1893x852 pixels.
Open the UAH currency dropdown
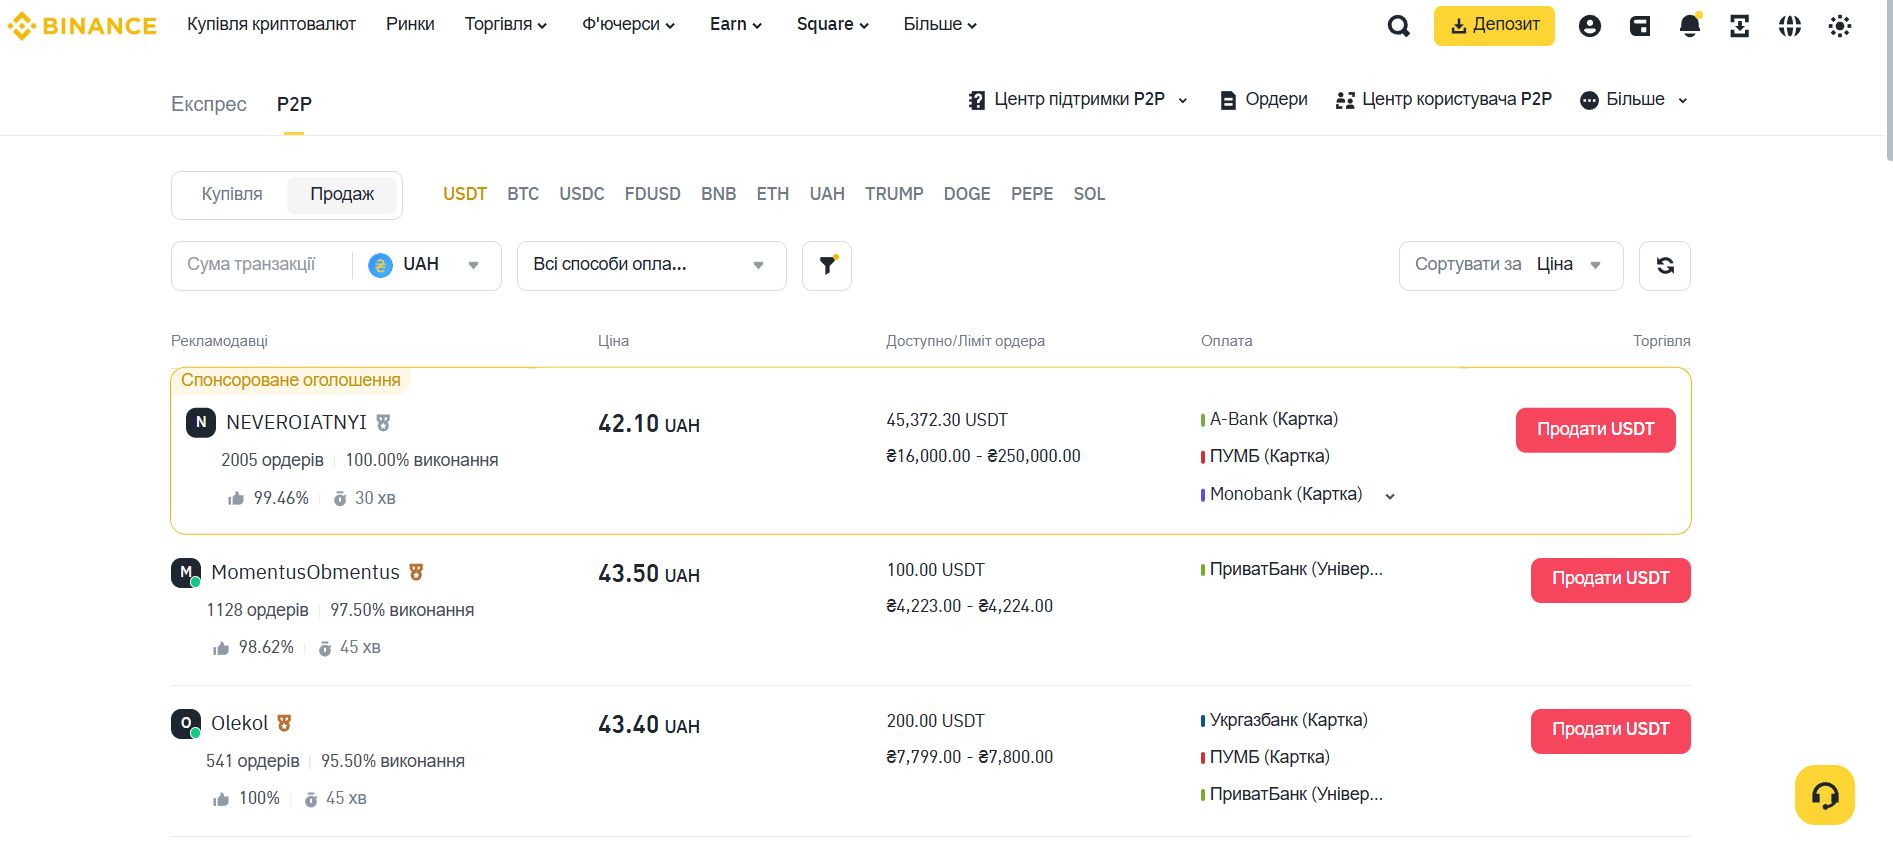426,265
